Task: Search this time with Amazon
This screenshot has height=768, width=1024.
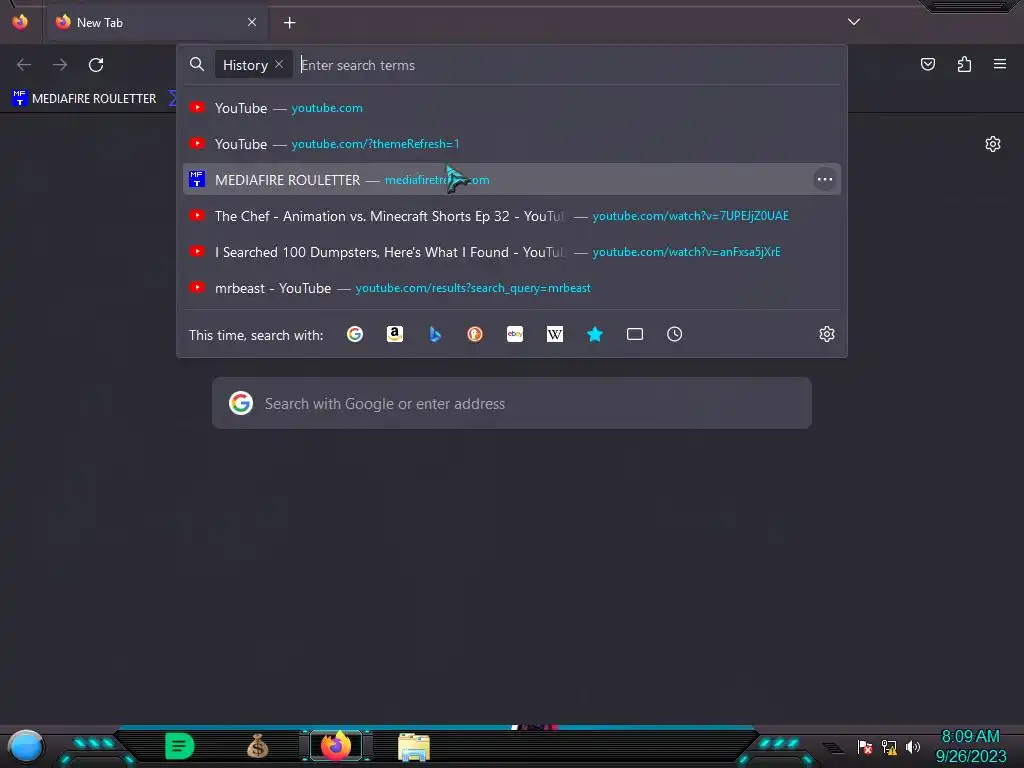Action: [x=394, y=334]
